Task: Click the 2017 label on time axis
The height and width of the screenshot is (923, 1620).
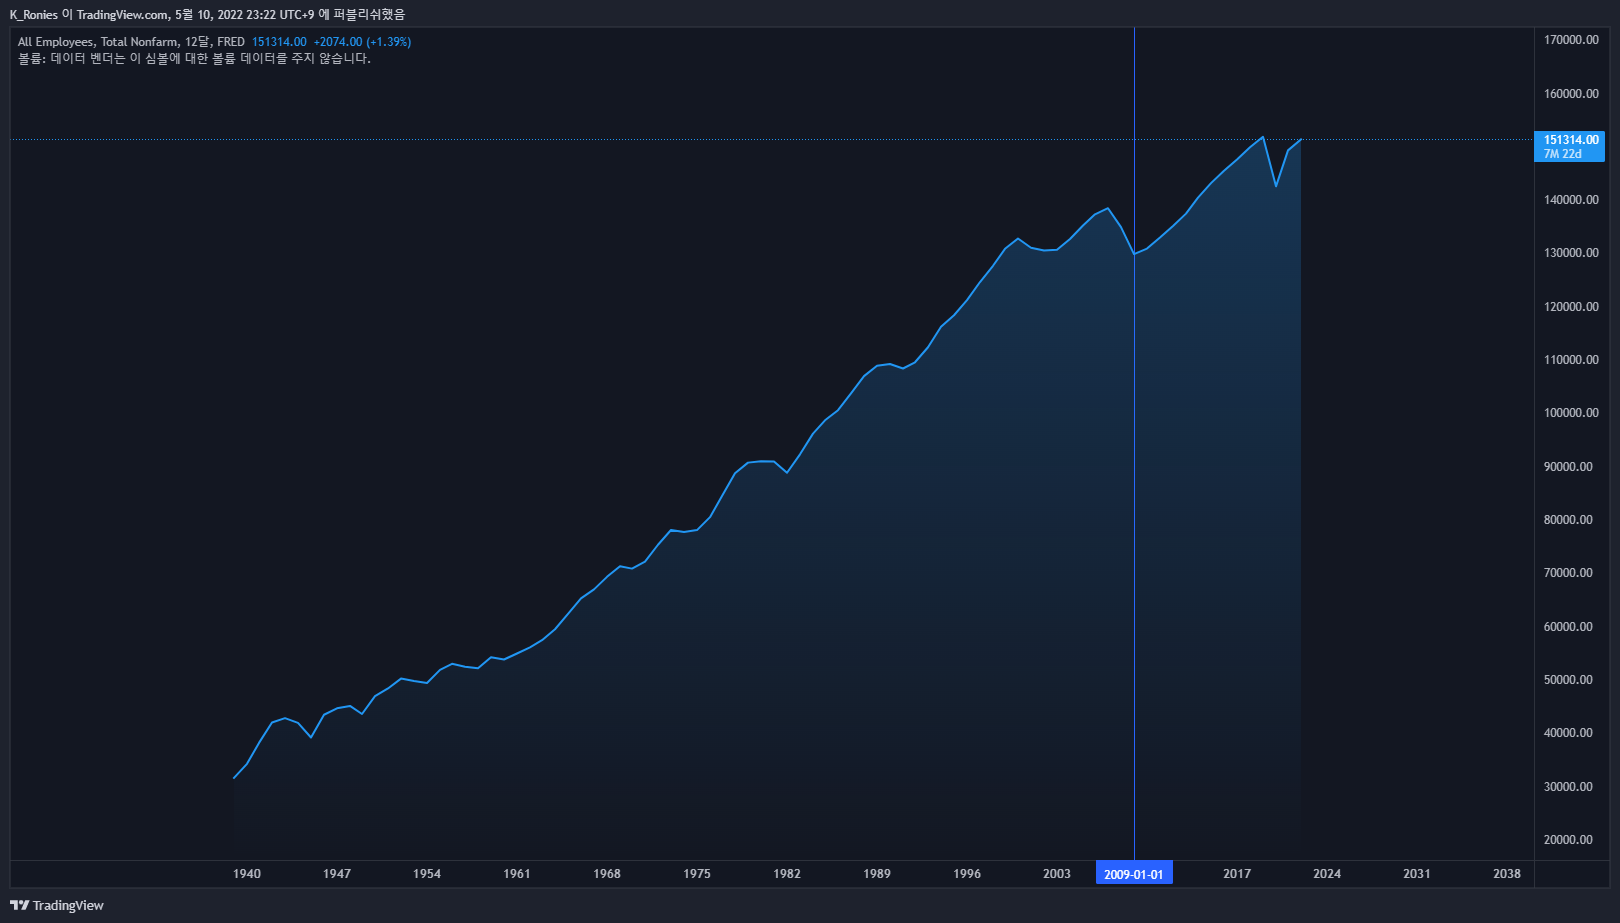Action: tap(1237, 874)
